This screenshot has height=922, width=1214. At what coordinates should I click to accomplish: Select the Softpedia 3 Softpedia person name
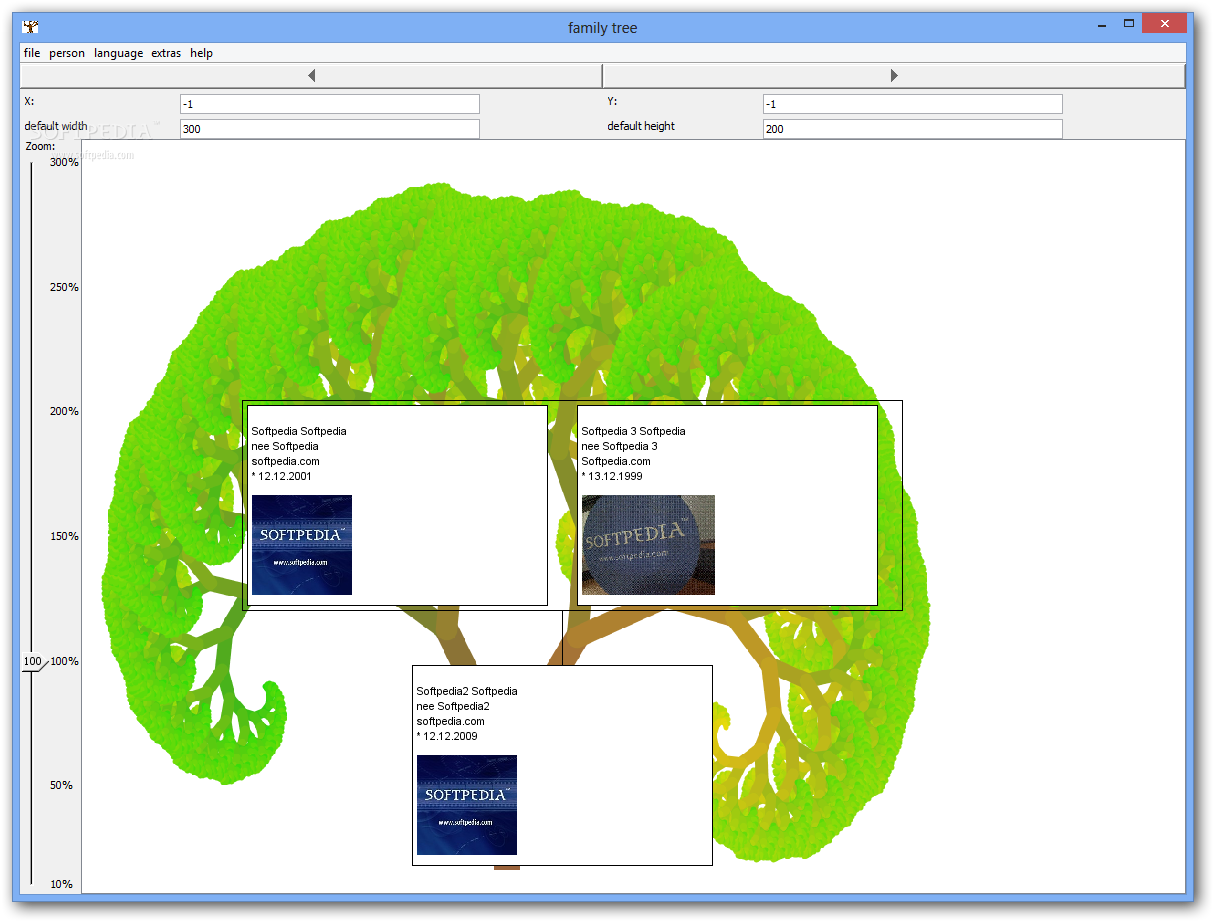[x=633, y=431]
